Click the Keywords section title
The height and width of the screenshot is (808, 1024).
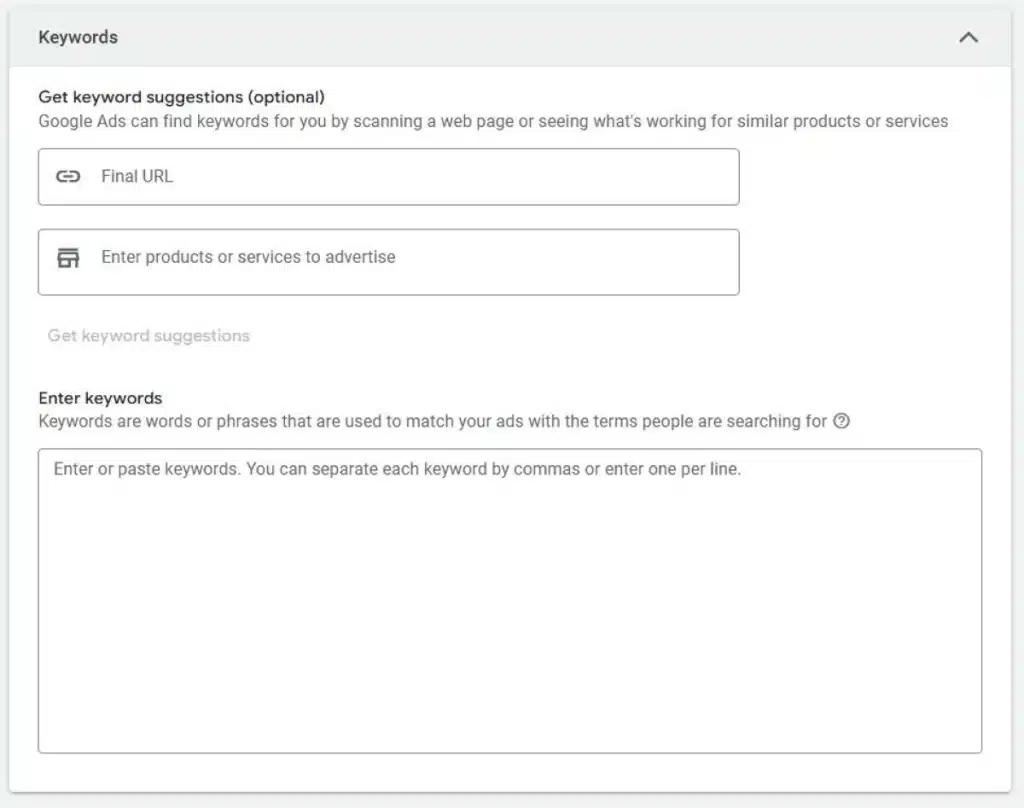pos(78,37)
